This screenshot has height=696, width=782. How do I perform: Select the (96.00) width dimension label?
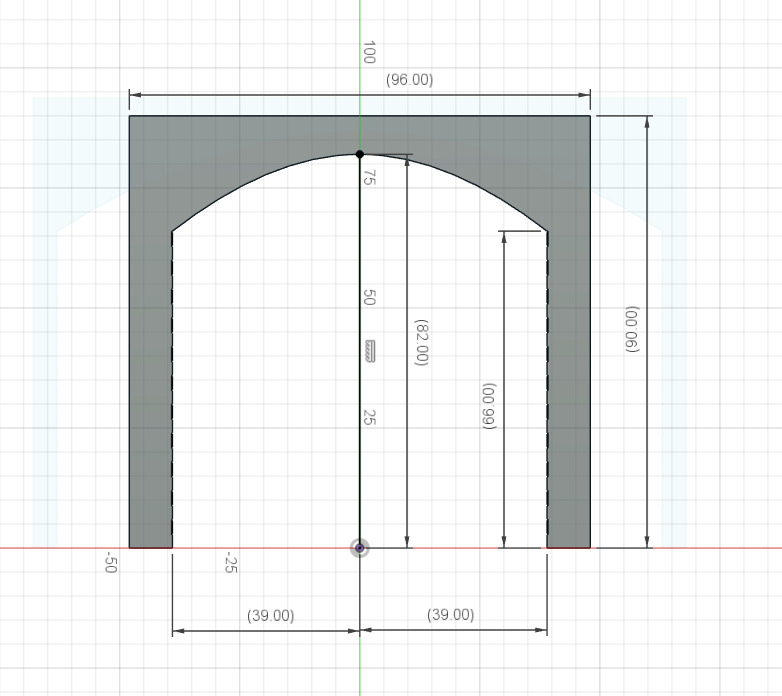pyautogui.click(x=409, y=80)
